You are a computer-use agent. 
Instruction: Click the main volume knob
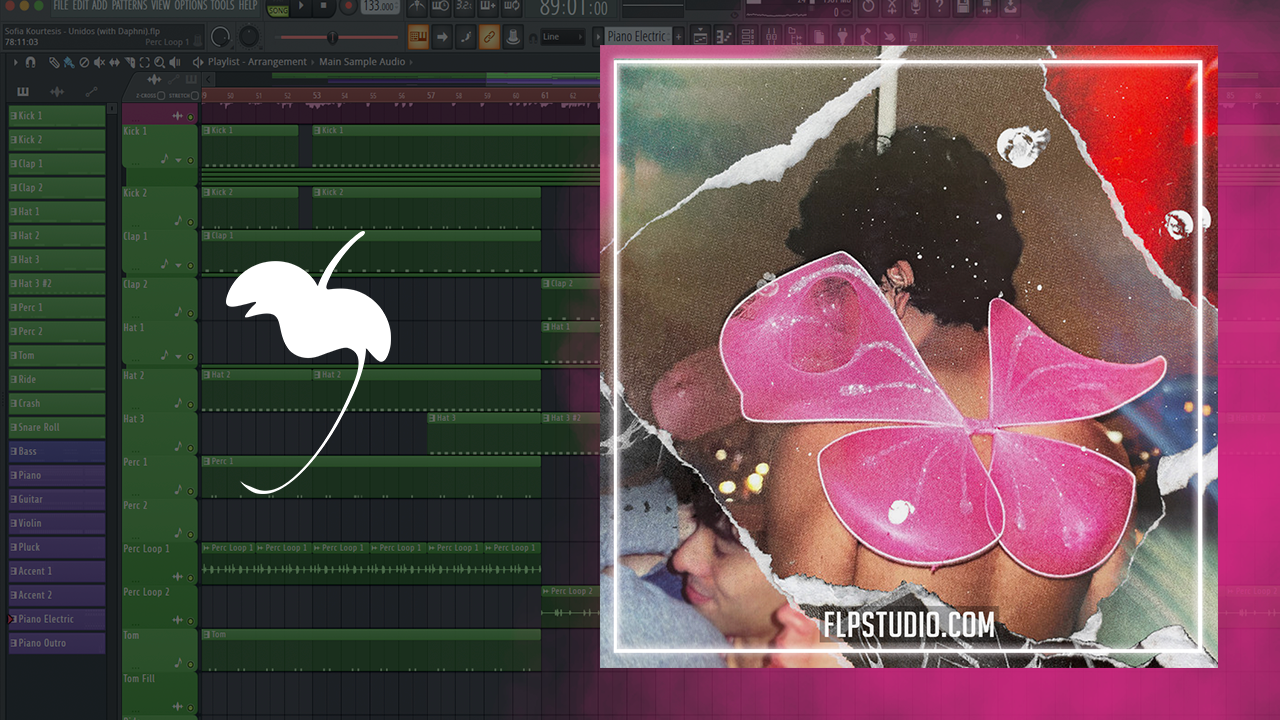pyautogui.click(x=220, y=37)
